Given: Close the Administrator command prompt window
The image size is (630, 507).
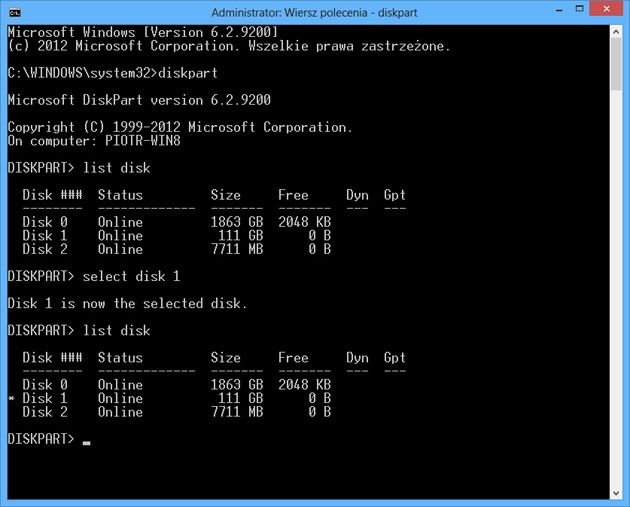Looking at the screenshot, I should coord(607,9).
